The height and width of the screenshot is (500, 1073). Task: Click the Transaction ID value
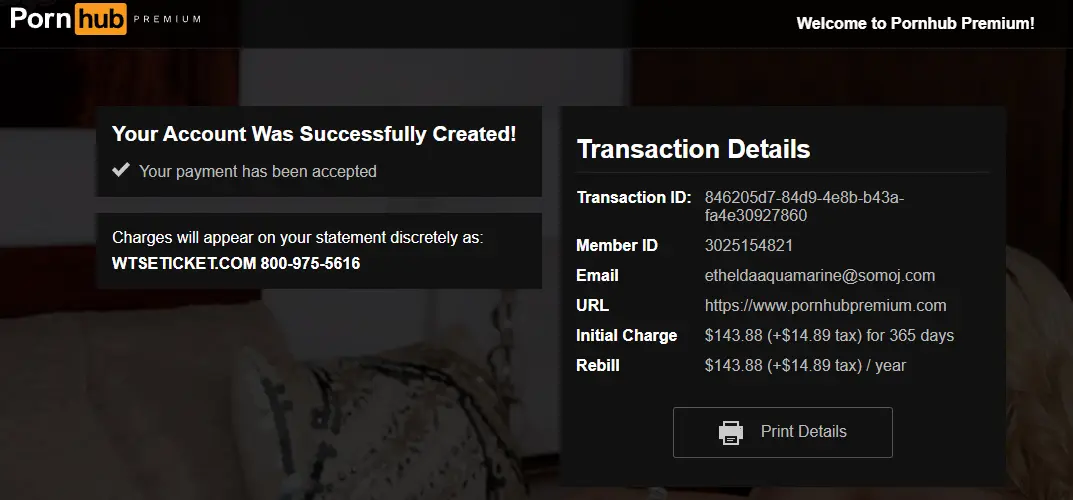[804, 207]
